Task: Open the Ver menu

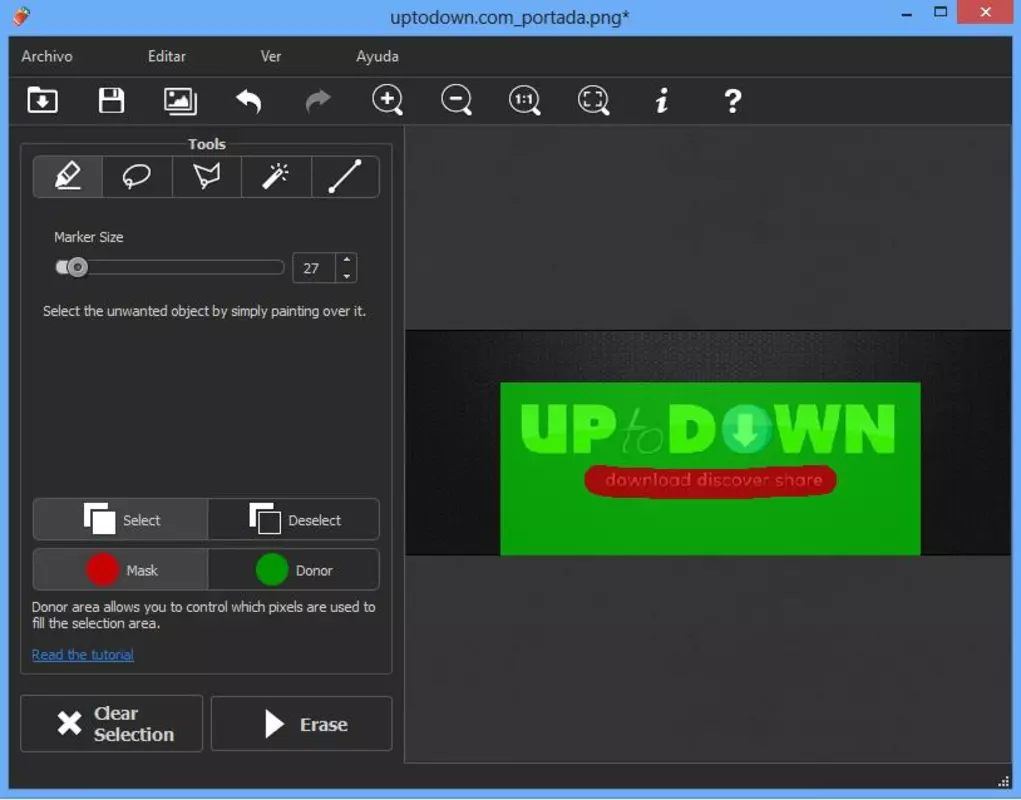Action: pos(271,57)
